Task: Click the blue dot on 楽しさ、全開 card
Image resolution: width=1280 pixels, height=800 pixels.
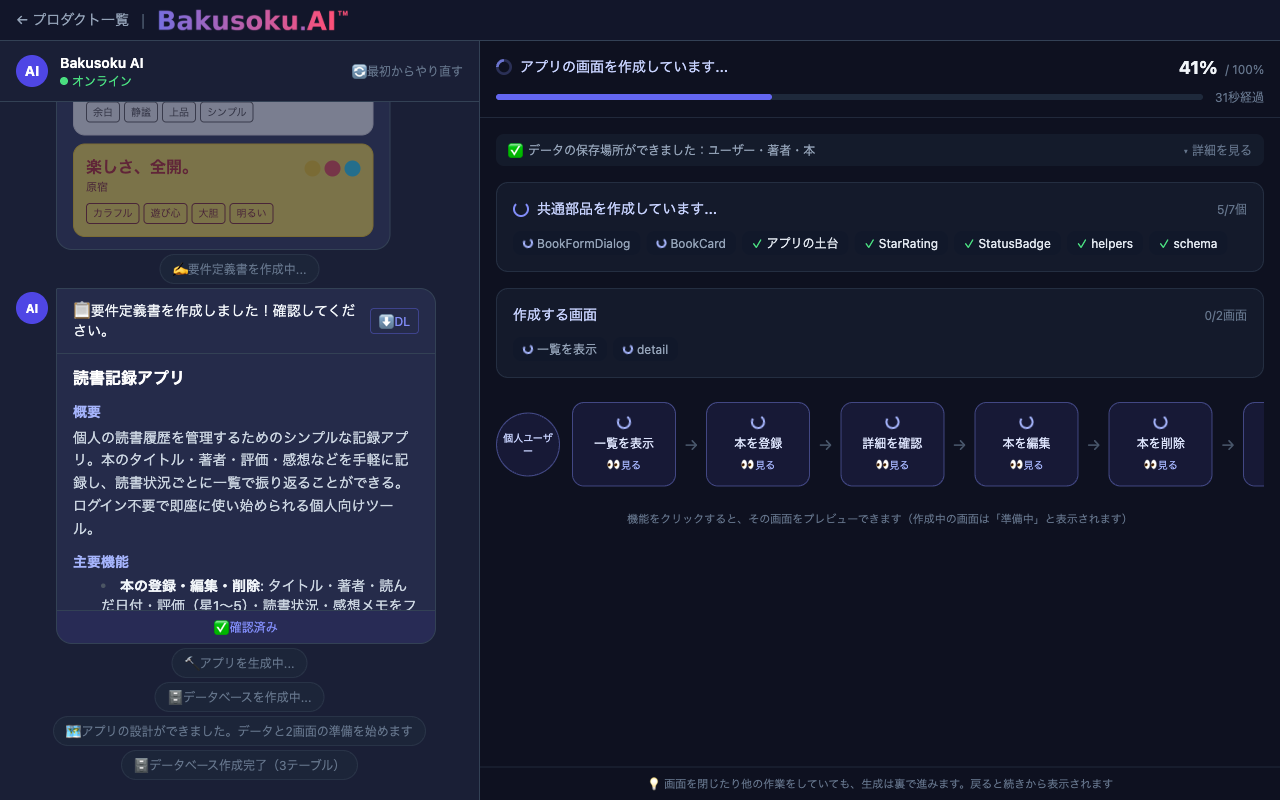Action: [x=352, y=168]
